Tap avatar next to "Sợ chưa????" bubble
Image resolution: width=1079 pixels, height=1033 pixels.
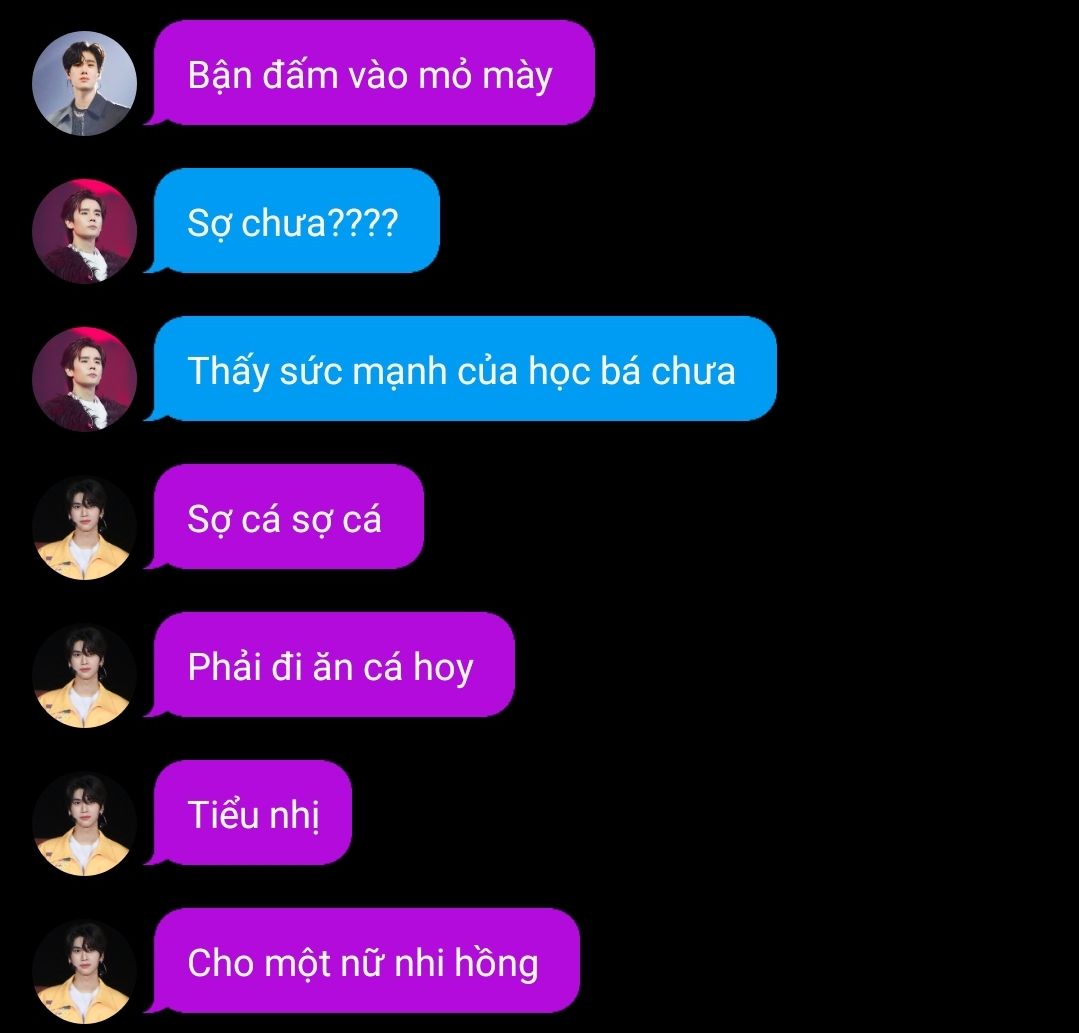(x=84, y=231)
